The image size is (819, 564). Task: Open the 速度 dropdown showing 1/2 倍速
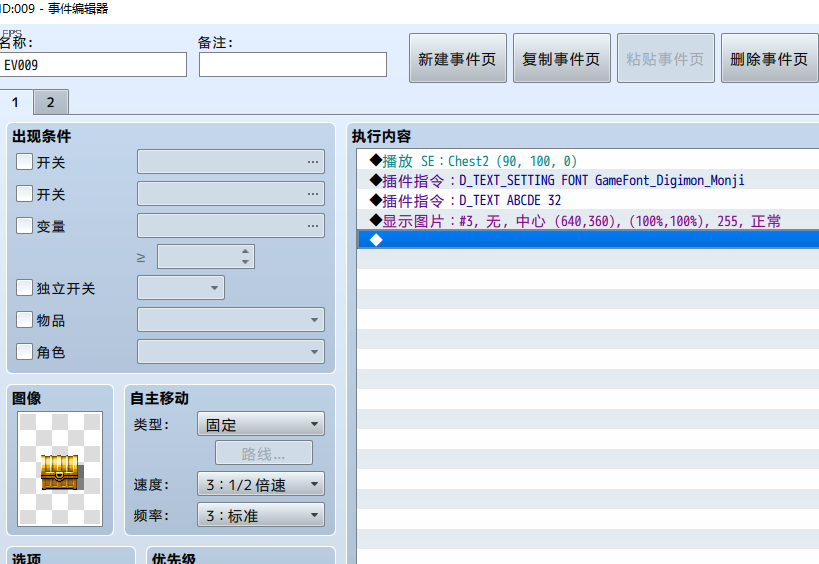point(261,484)
